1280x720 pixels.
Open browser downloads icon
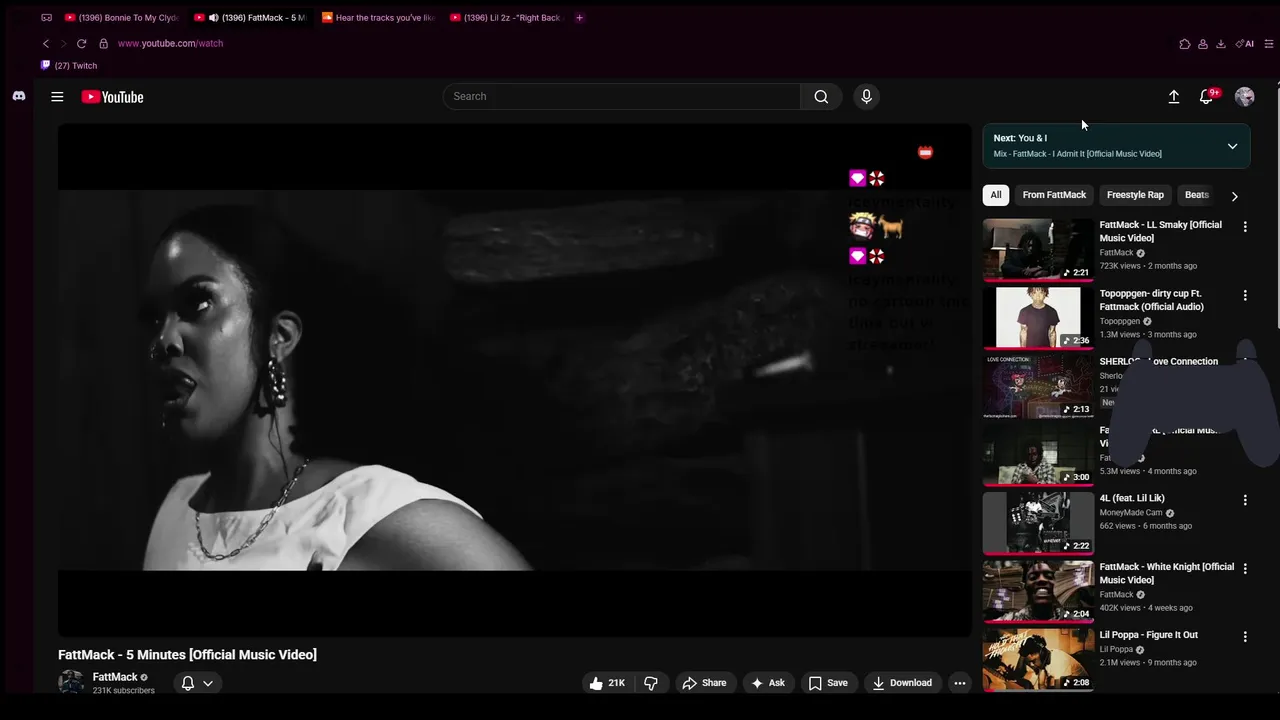tap(1221, 44)
